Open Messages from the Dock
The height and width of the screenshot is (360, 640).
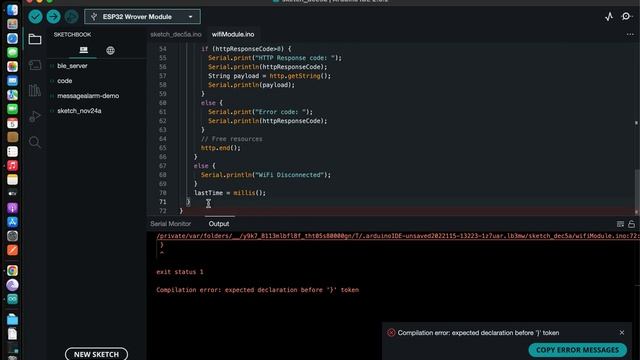12,52
